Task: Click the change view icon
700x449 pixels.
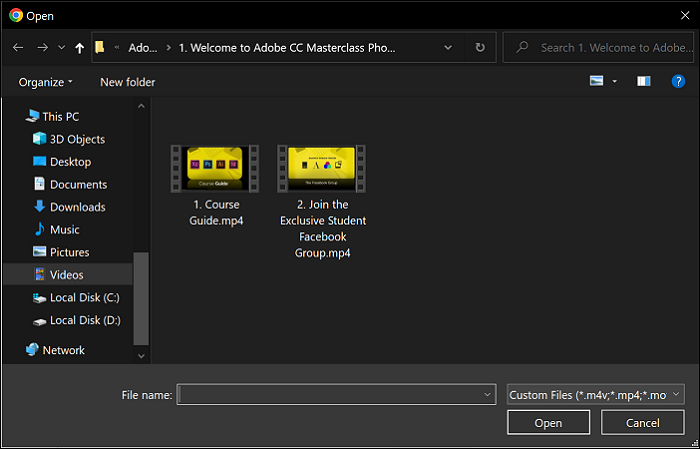Action: pyautogui.click(x=597, y=81)
